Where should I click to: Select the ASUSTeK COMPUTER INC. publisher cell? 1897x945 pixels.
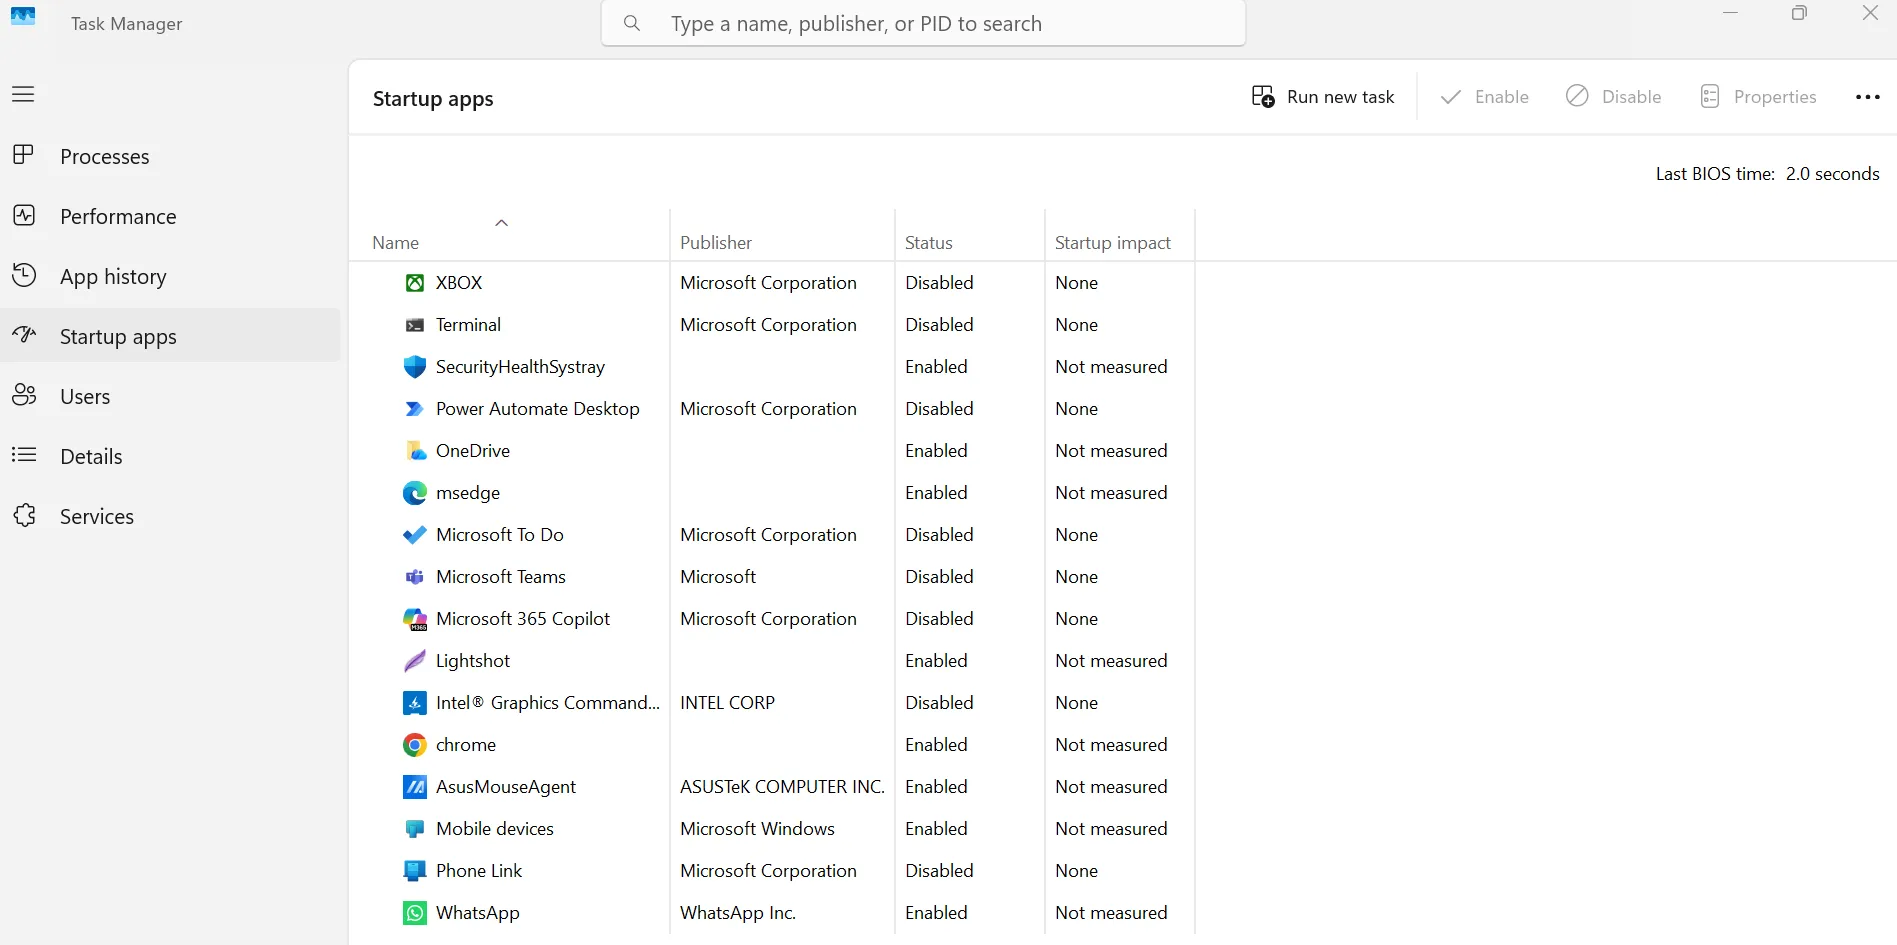coord(782,787)
